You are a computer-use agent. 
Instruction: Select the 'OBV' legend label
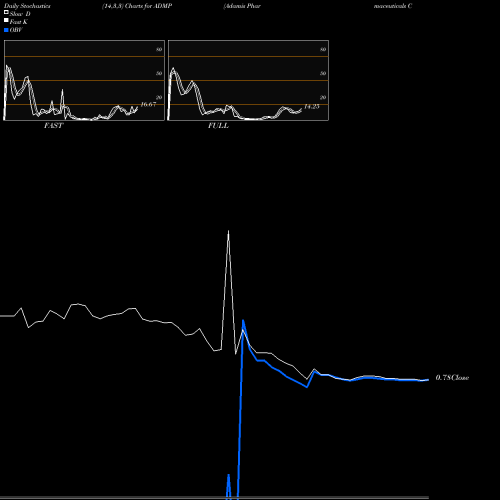coord(16,30)
